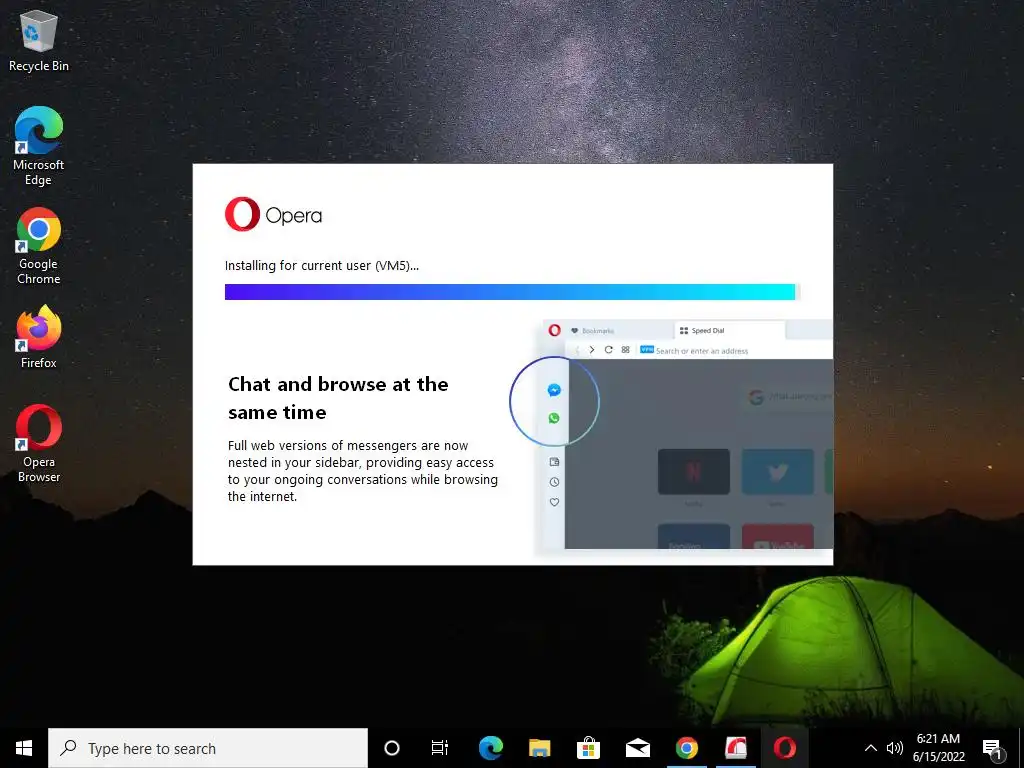Click the snapshot icon in preview sidebar
This screenshot has height=768, width=1024.
coord(554,462)
